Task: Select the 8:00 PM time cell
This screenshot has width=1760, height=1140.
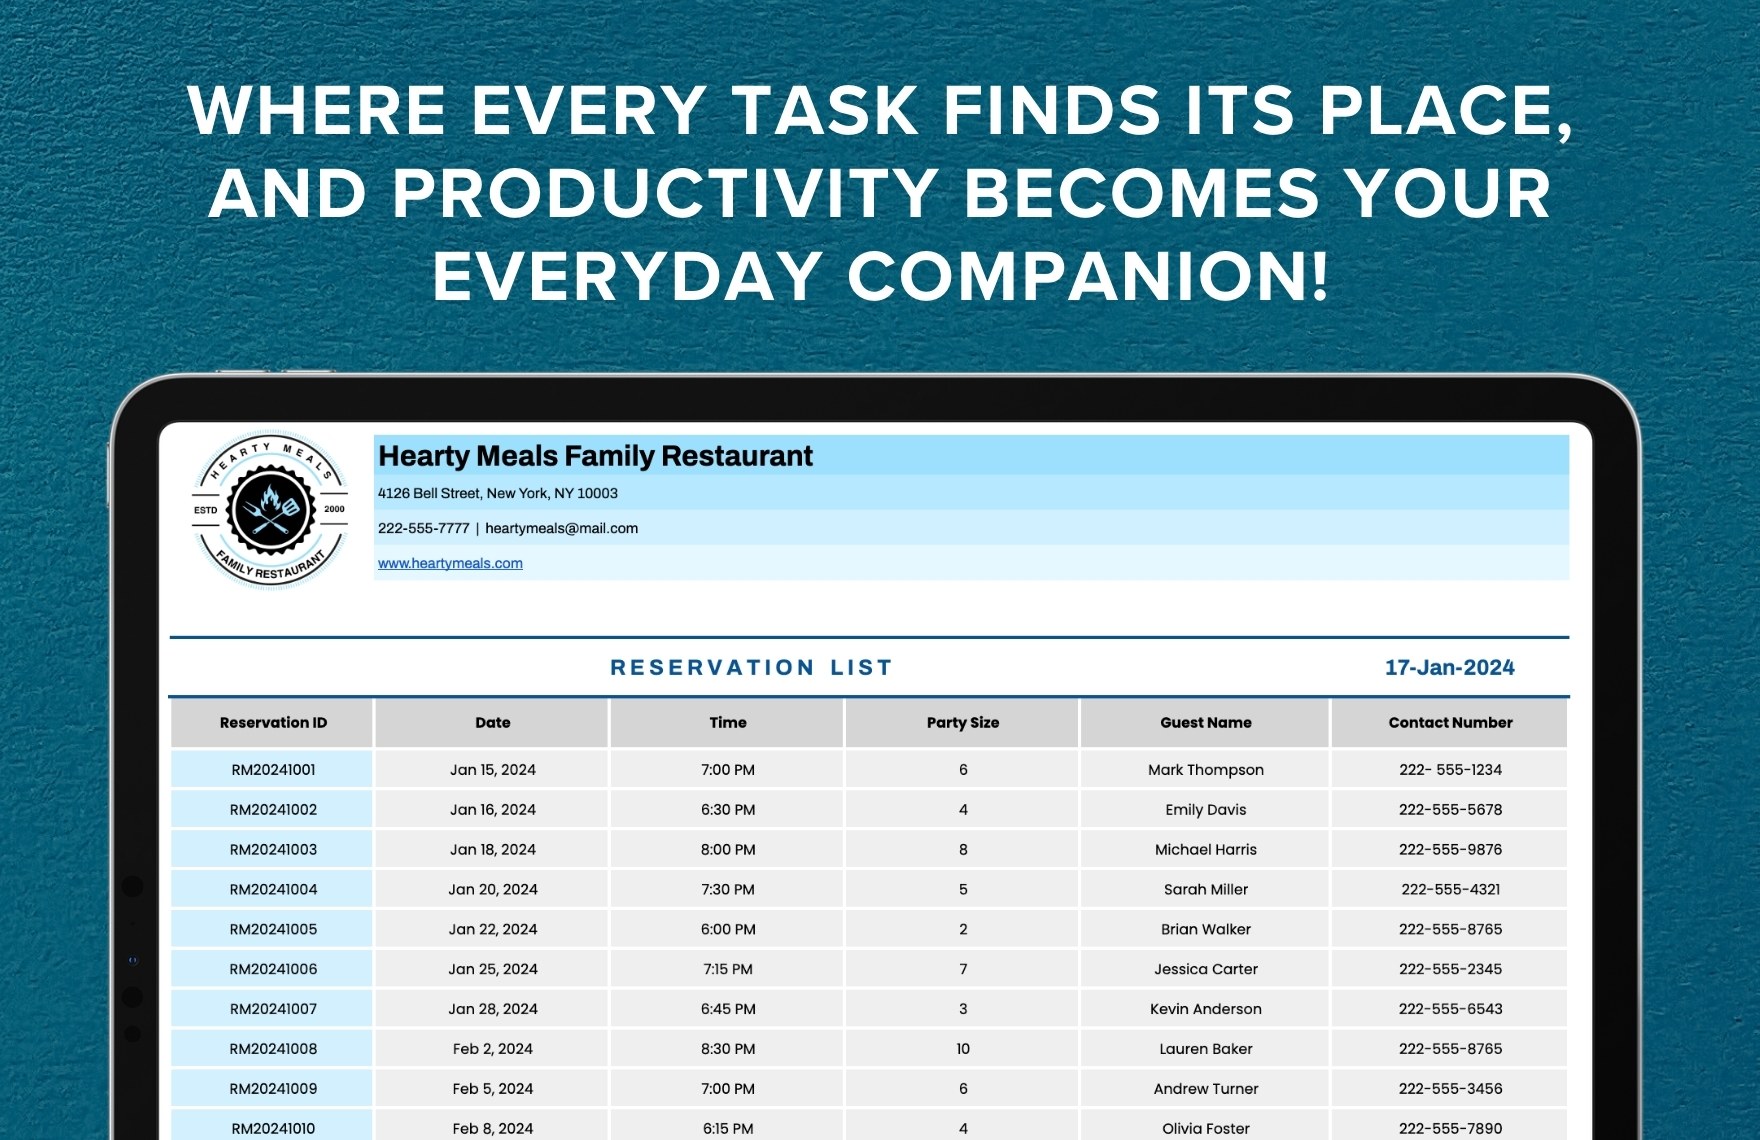Action: (727, 849)
